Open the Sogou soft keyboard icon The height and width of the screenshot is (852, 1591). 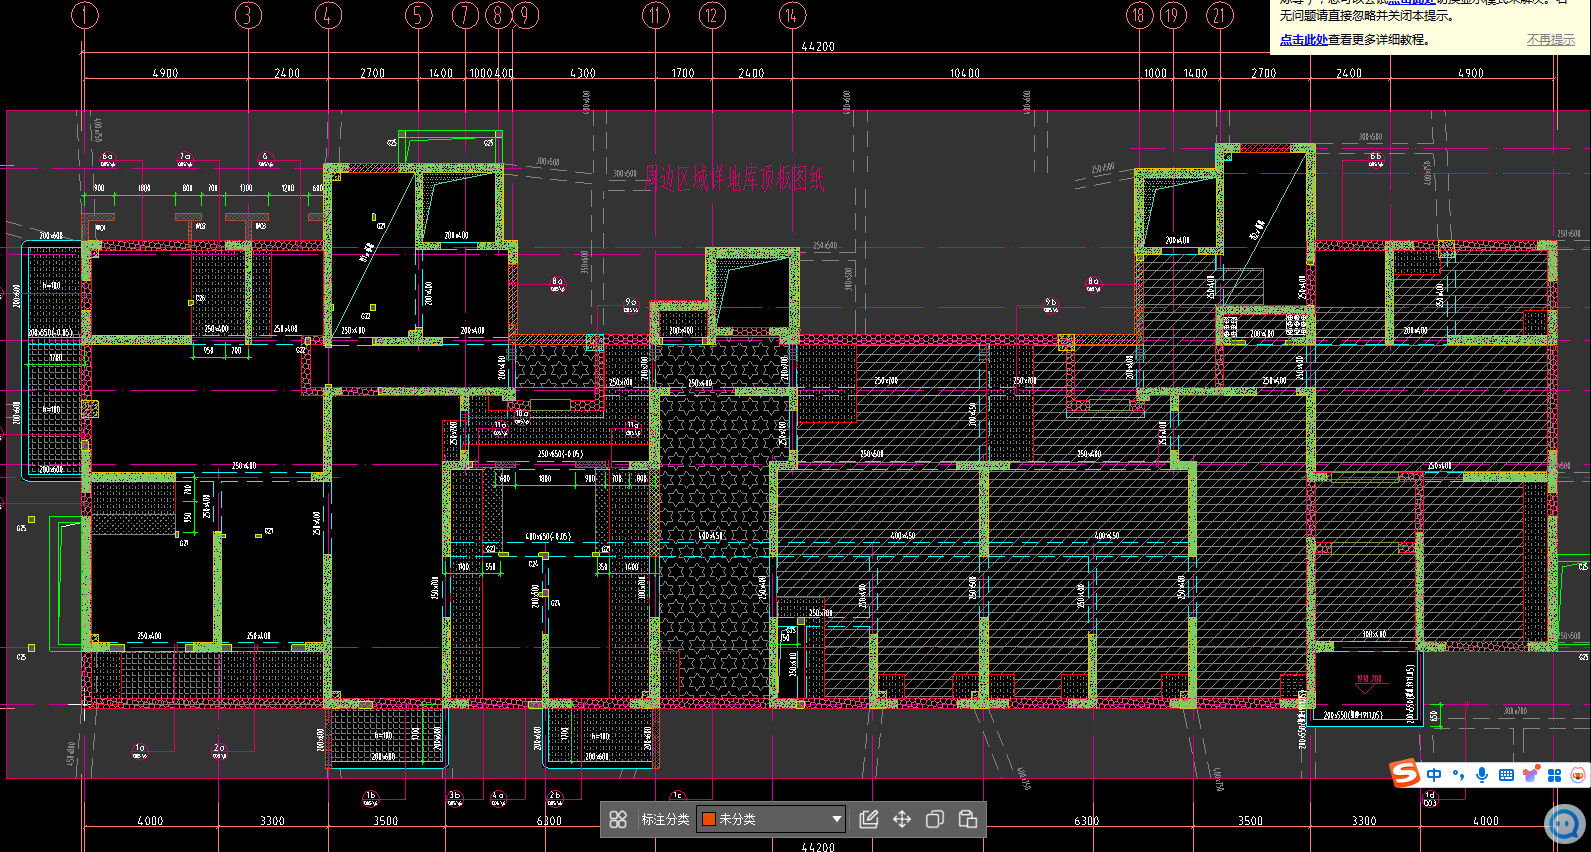tap(1506, 775)
